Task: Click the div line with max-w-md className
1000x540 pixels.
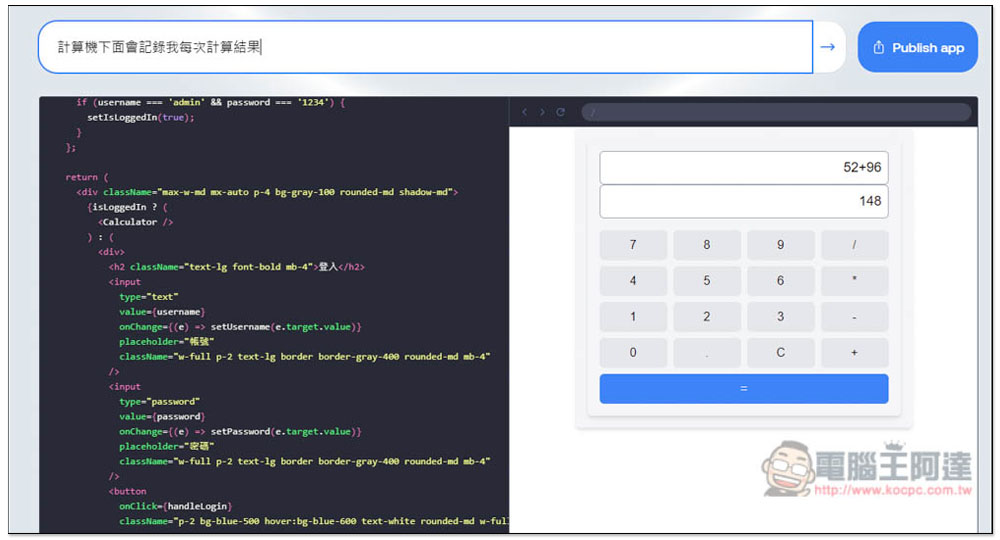Action: pyautogui.click(x=267, y=192)
